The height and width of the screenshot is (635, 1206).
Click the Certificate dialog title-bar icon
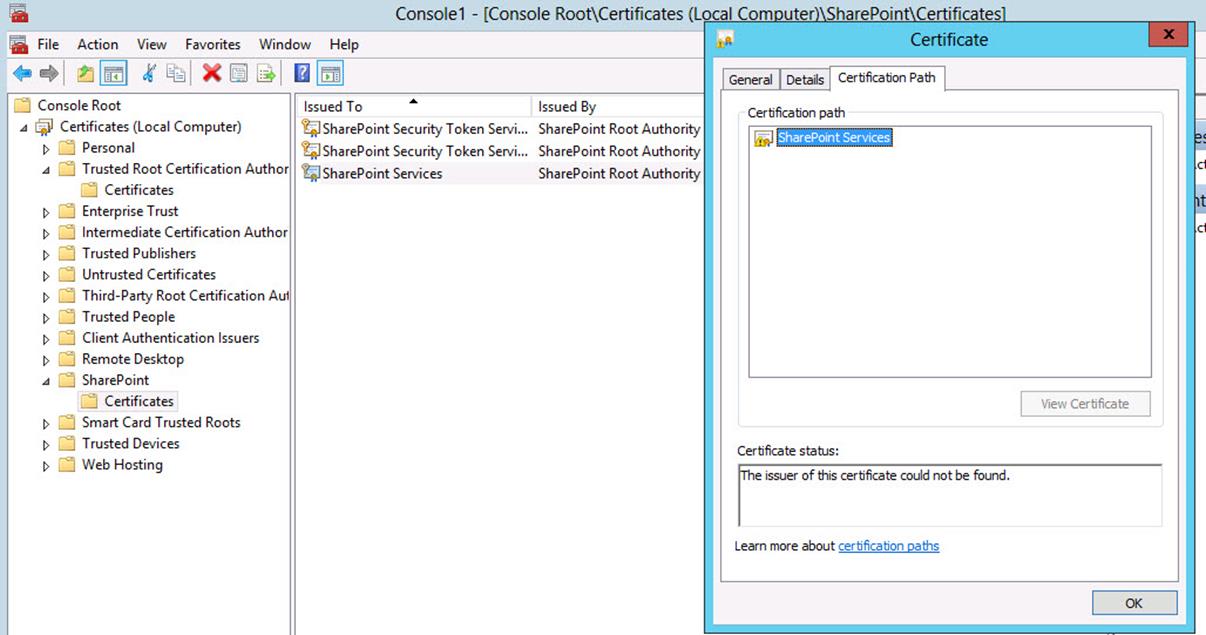click(726, 40)
